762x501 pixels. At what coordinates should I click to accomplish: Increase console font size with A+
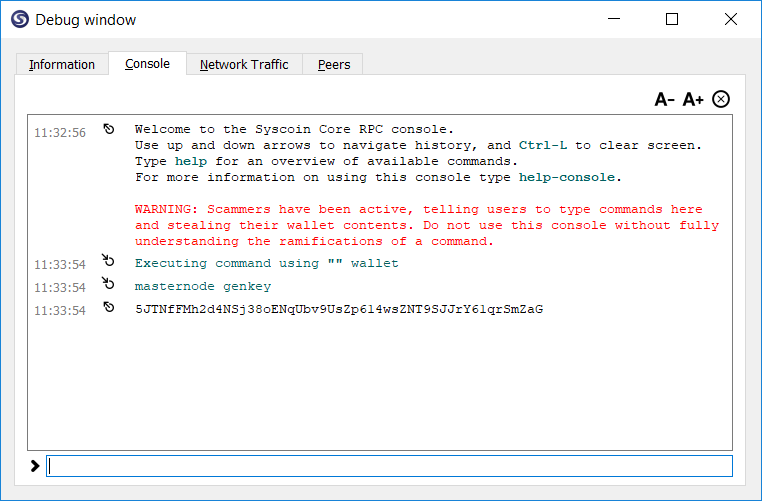tap(693, 99)
